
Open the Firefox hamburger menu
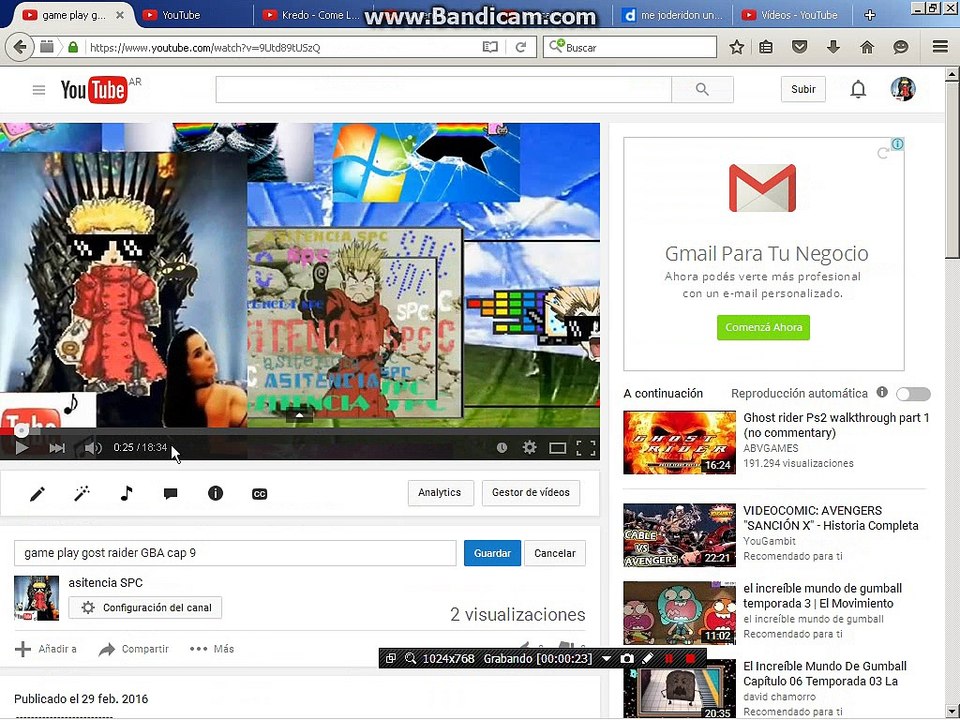click(x=940, y=47)
